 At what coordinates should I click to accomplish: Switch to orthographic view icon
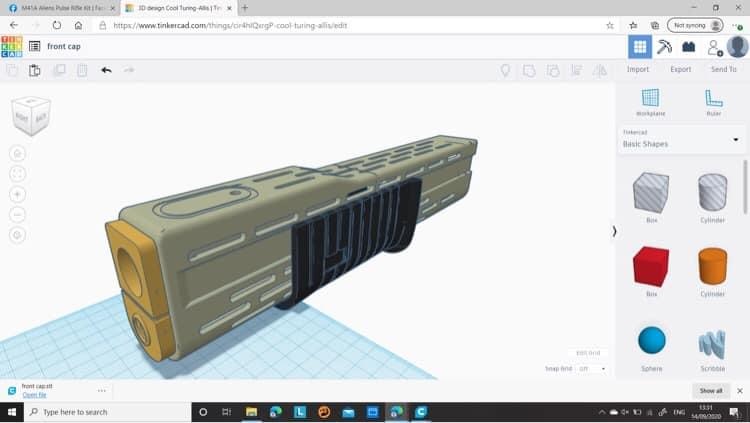coord(18,235)
